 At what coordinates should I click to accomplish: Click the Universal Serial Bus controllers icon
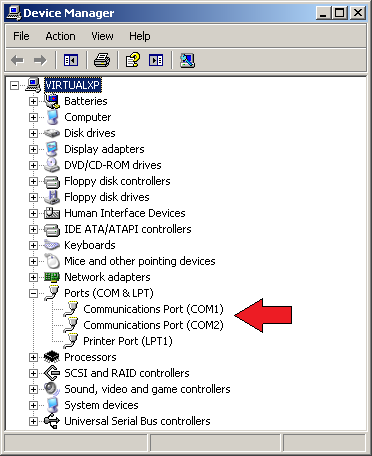pos(52,421)
